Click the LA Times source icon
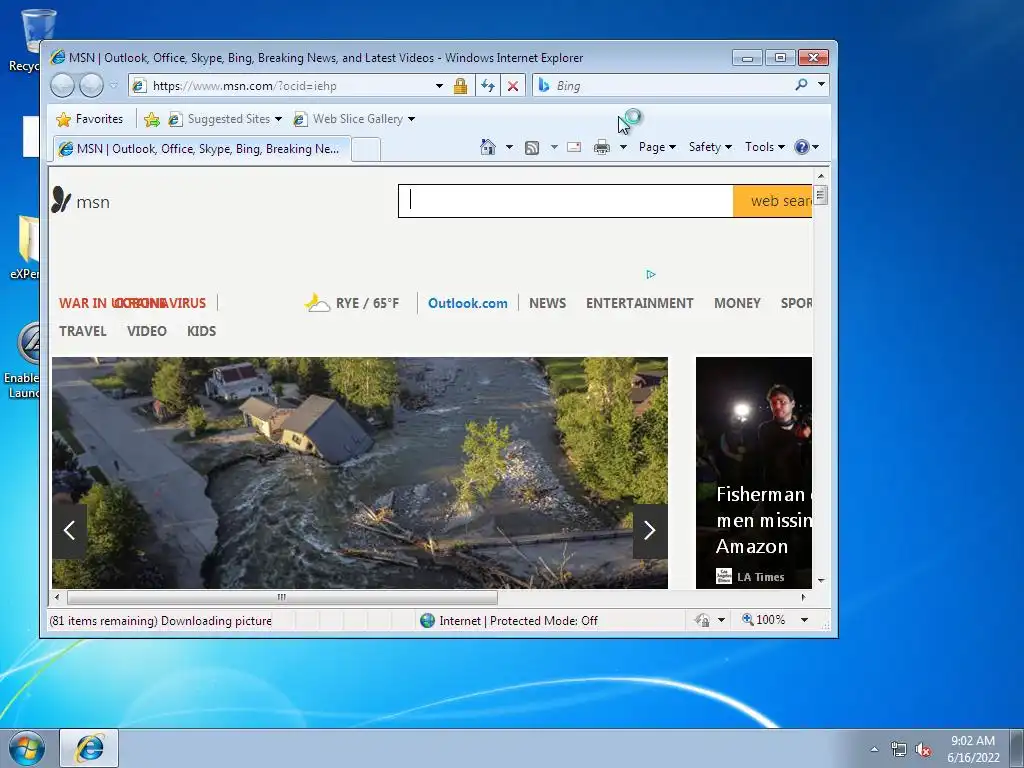The image size is (1024, 768). (x=724, y=576)
